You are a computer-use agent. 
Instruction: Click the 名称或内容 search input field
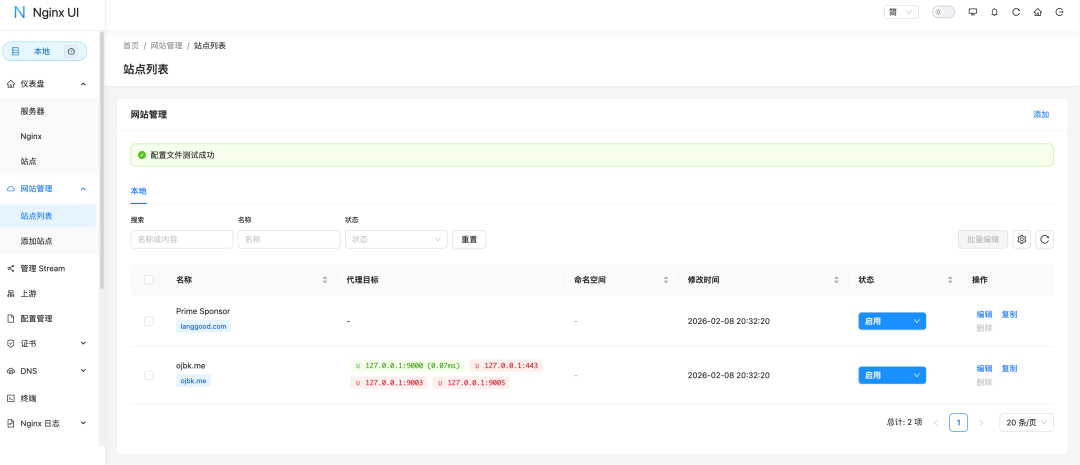181,239
